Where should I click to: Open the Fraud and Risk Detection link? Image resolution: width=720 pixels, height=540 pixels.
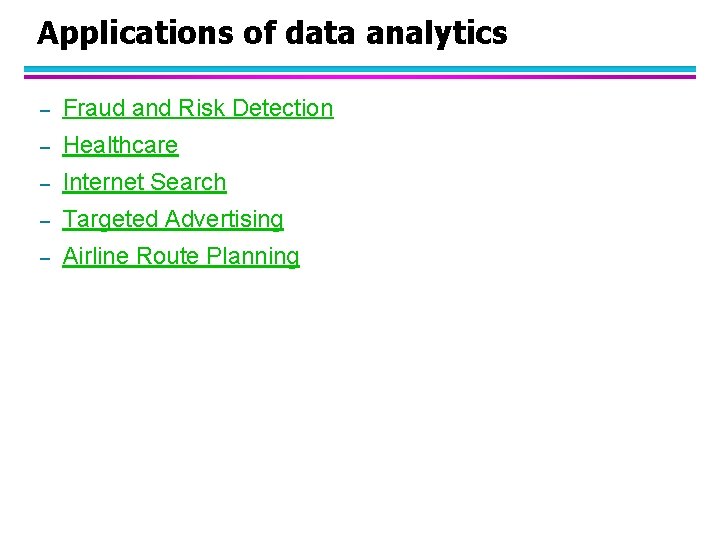point(197,108)
